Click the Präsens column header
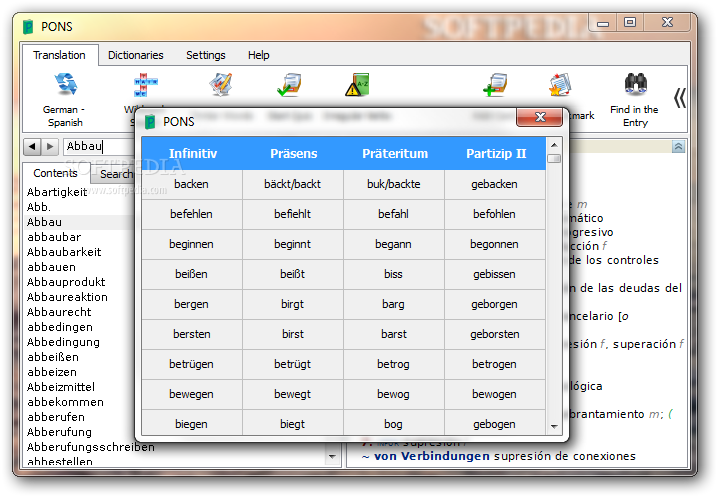Image resolution: width=718 pixels, height=497 pixels. (294, 153)
